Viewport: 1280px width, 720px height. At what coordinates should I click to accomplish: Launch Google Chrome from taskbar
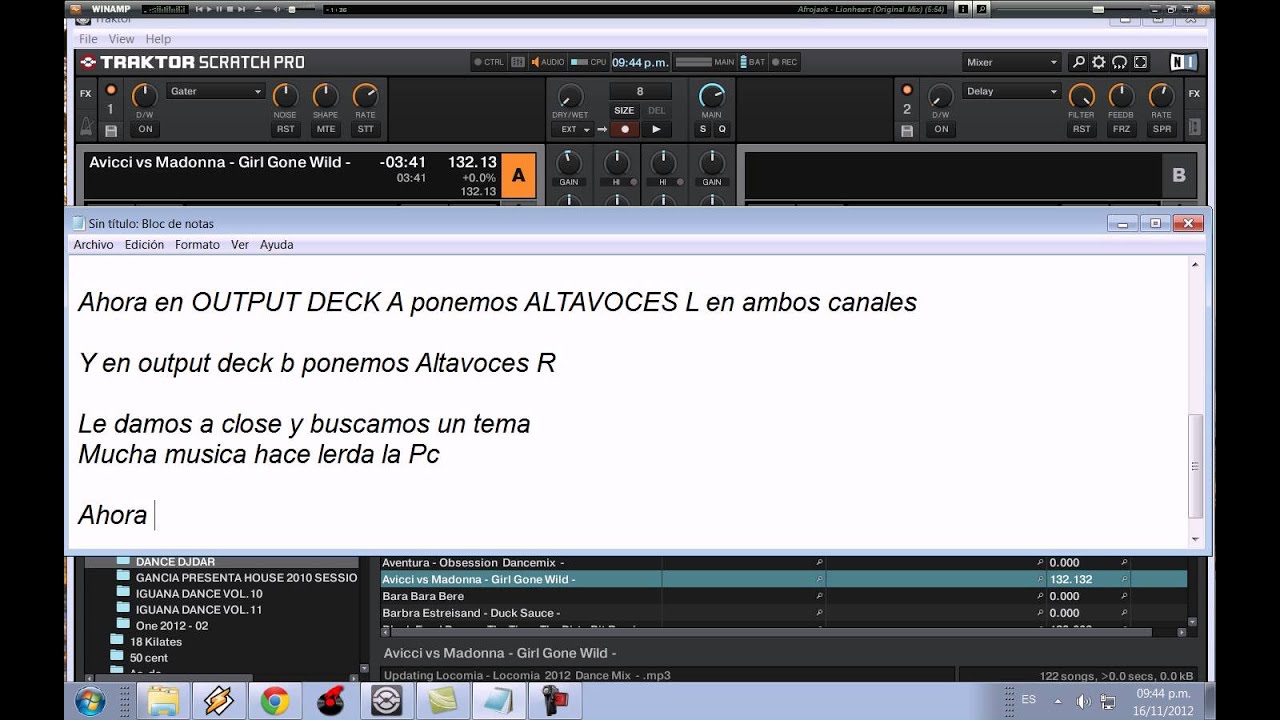[275, 700]
